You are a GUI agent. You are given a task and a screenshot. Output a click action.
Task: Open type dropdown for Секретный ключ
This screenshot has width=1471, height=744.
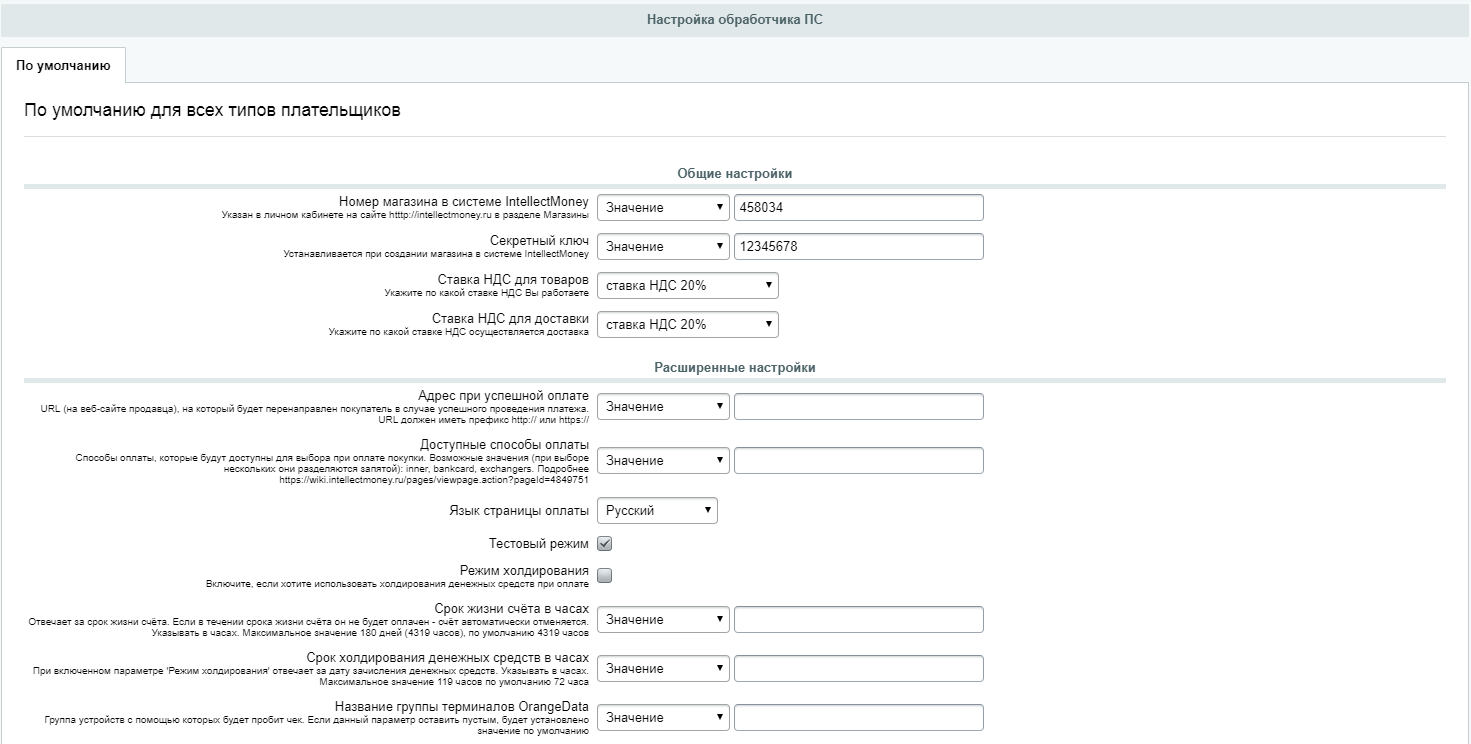pyautogui.click(x=663, y=246)
